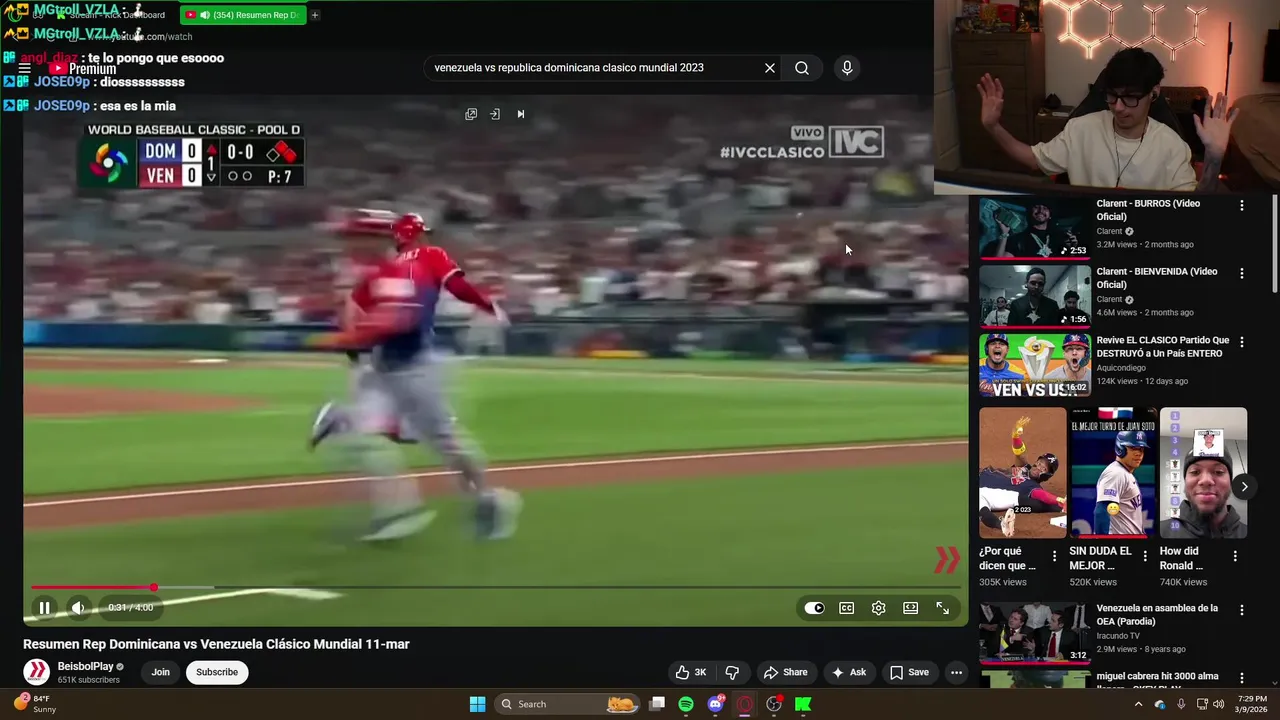Image resolution: width=1280 pixels, height=720 pixels.
Task: Open options for 'How did Ronald' short
Action: (1235, 556)
